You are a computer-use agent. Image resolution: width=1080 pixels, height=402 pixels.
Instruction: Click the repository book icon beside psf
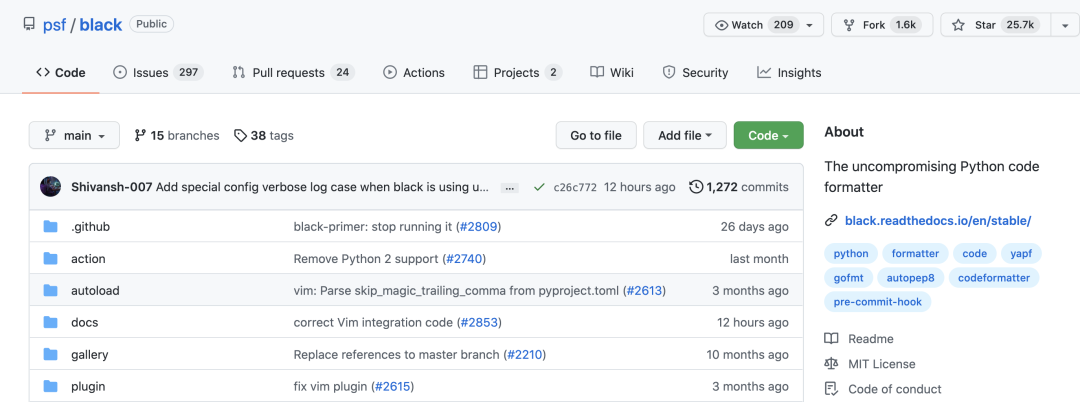point(29,25)
